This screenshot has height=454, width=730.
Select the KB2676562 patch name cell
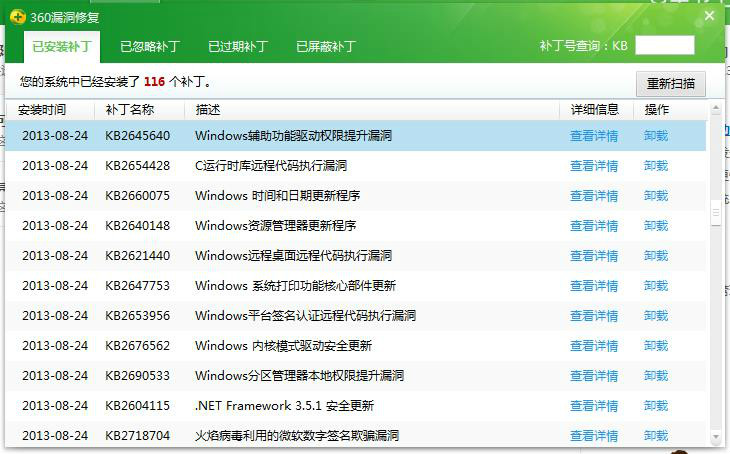click(x=137, y=346)
